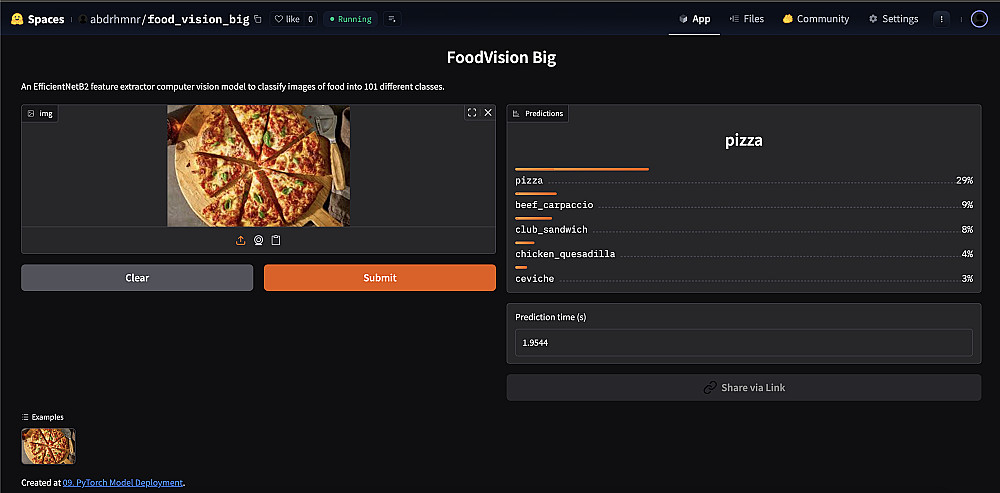The width and height of the screenshot is (1000, 493).
Task: Open the Community tab
Action: pos(816,19)
